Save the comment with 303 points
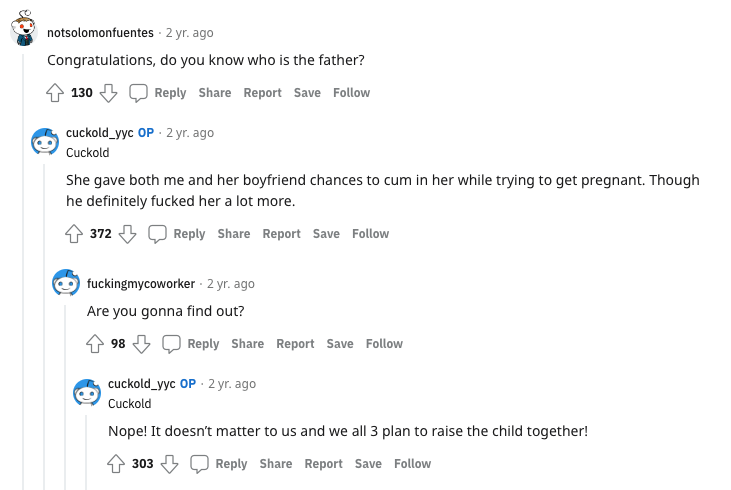731x490 pixels. tap(368, 464)
